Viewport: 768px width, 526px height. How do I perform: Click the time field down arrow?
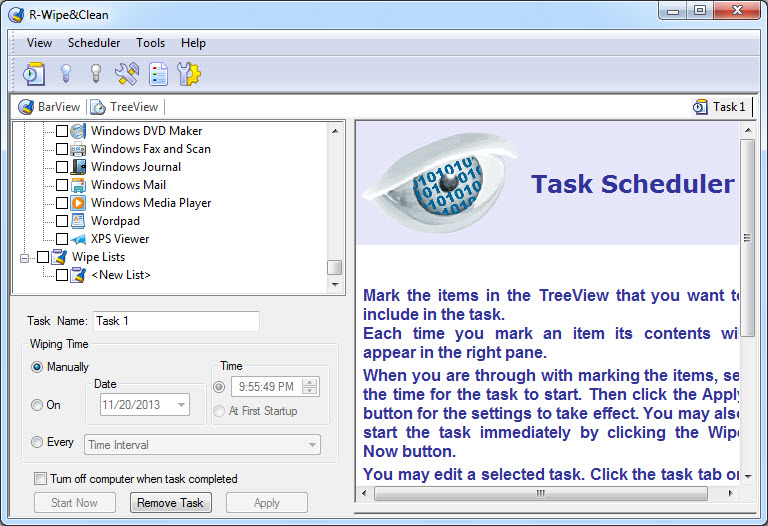pos(310,391)
